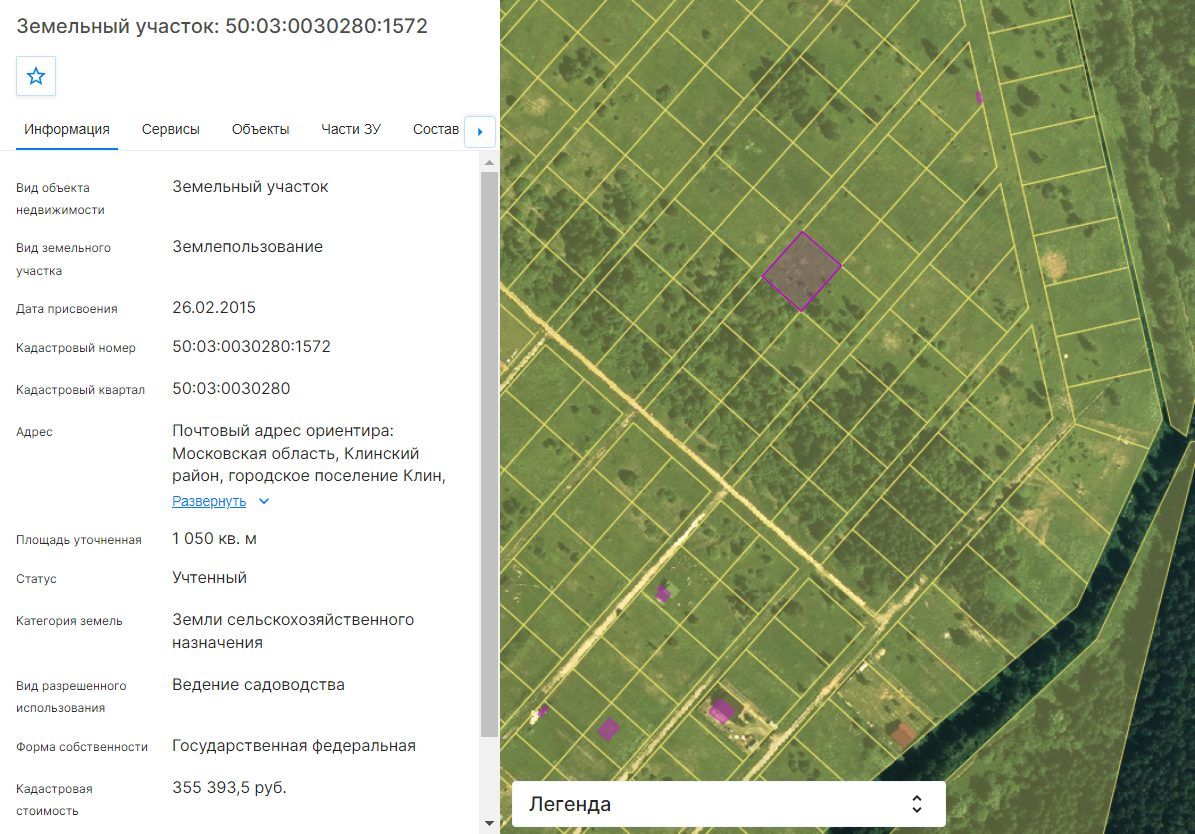Click the Дата присвоения label

67,309
